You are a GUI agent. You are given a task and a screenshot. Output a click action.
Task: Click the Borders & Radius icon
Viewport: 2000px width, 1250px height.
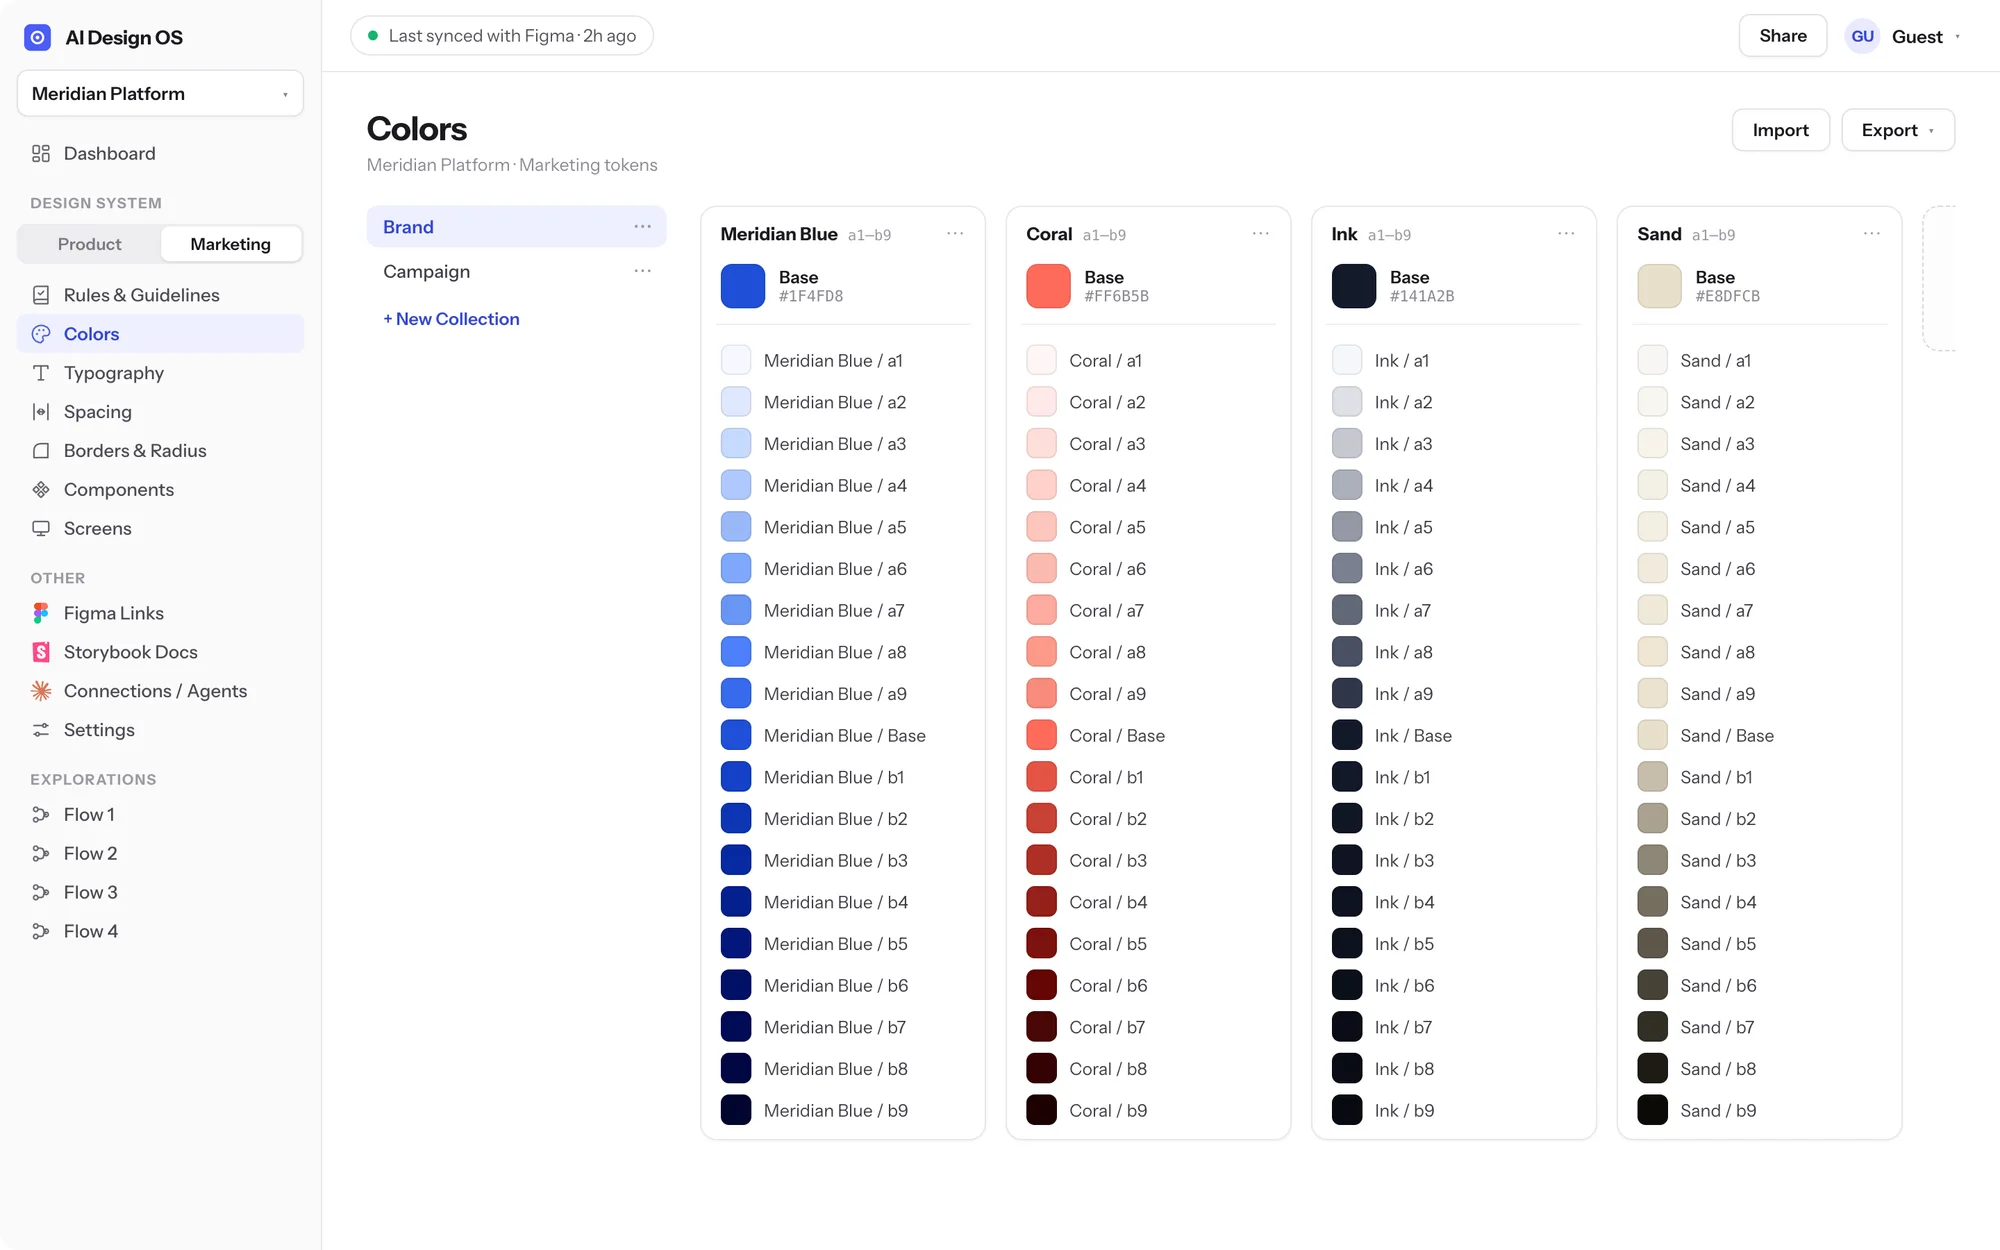41,451
